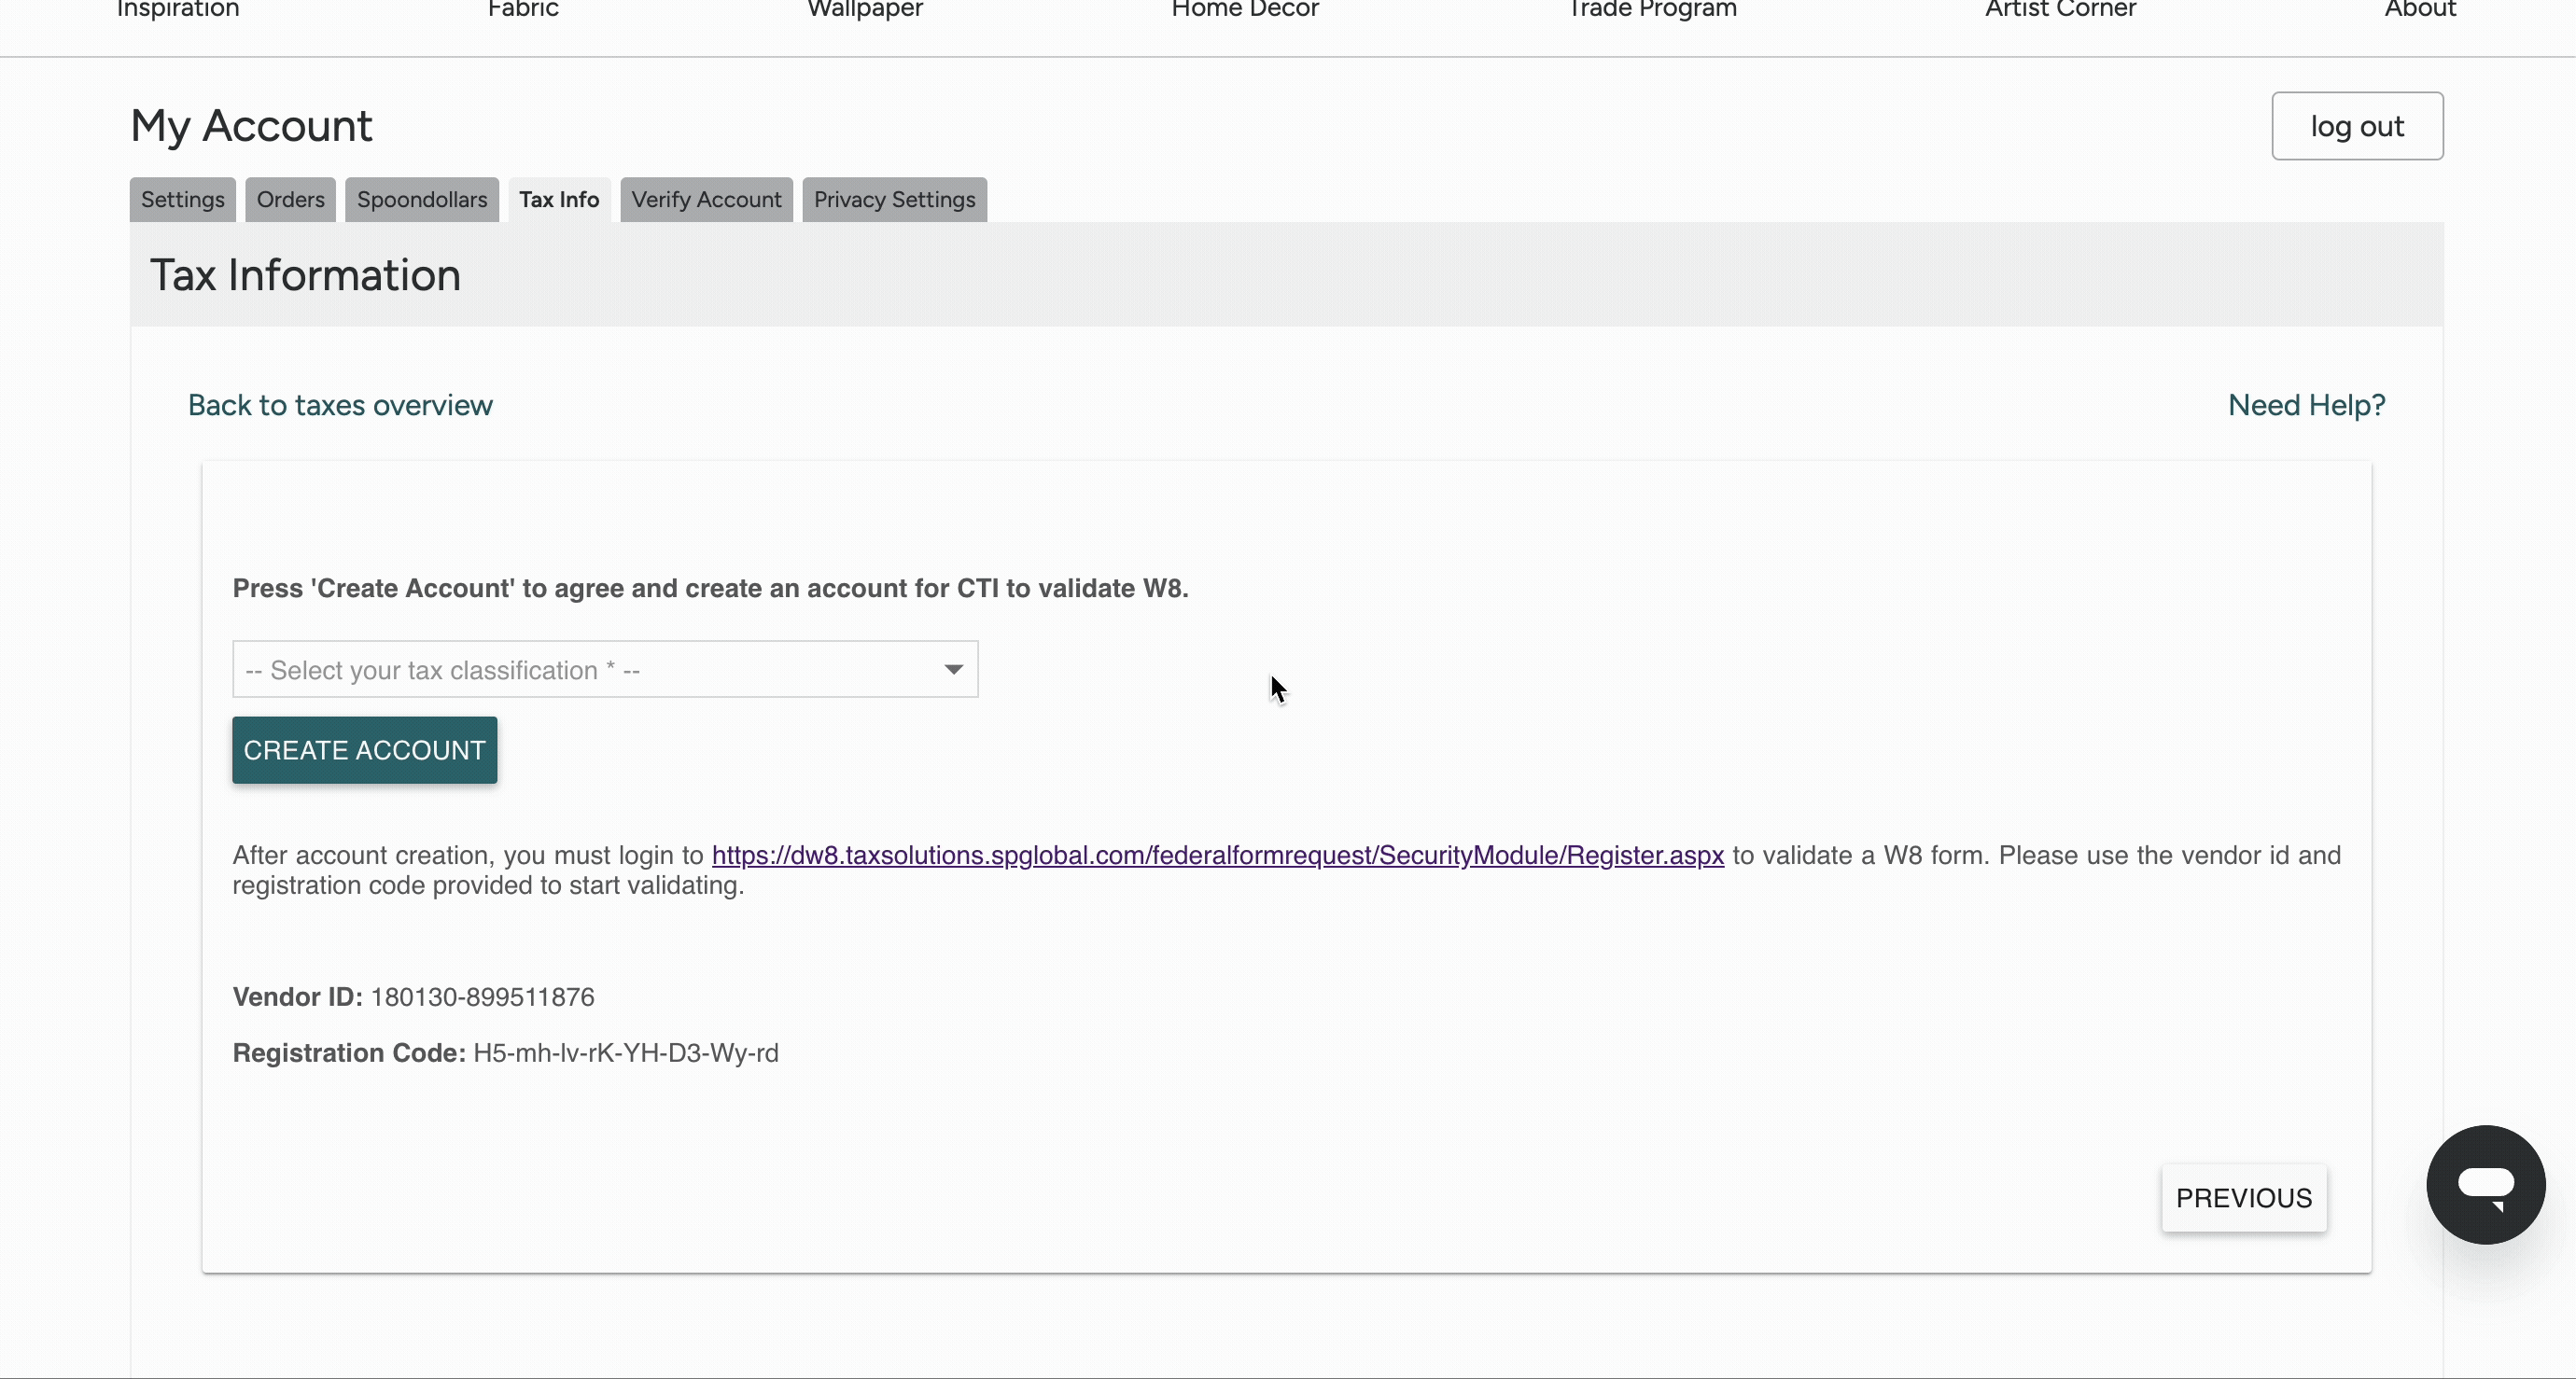This screenshot has height=1379, width=2576.
Task: Open the Inspiration navigation menu
Action: coord(178,10)
